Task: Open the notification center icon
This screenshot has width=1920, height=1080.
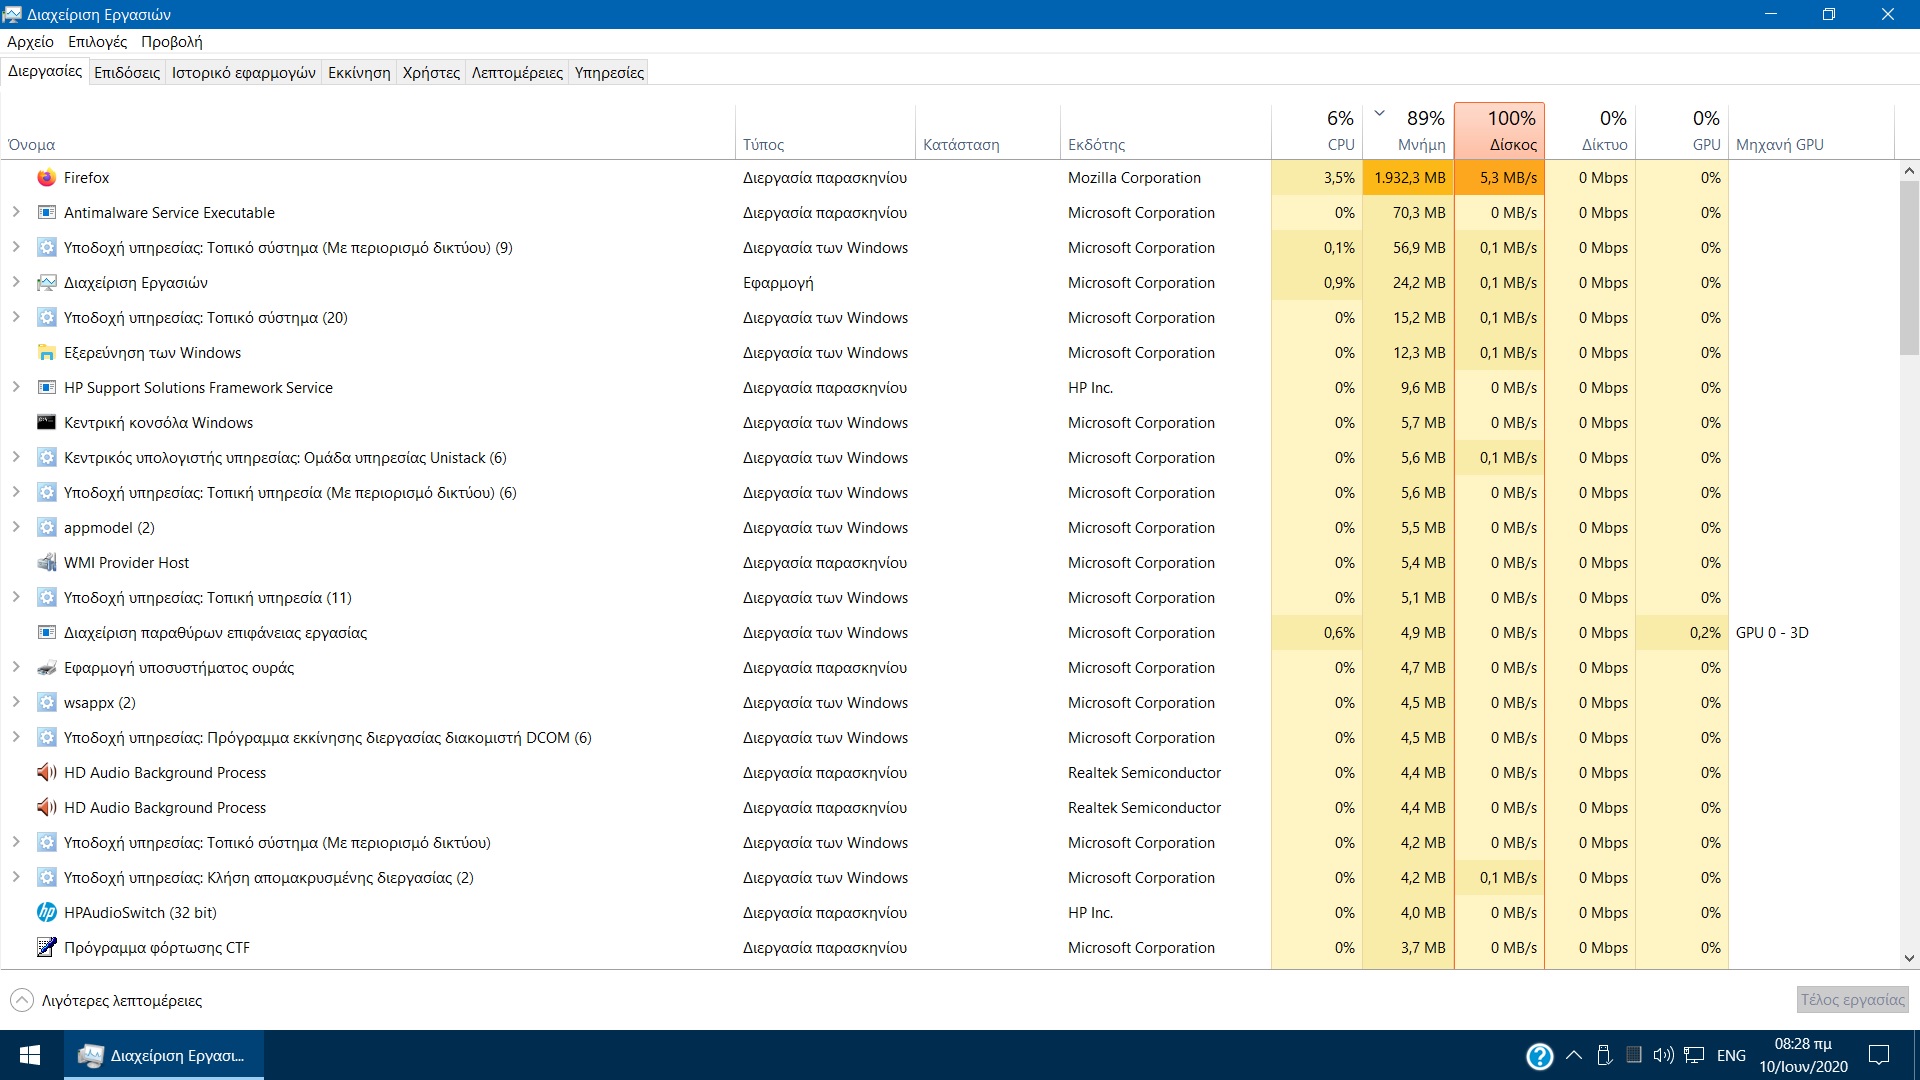Action: pyautogui.click(x=1879, y=1055)
